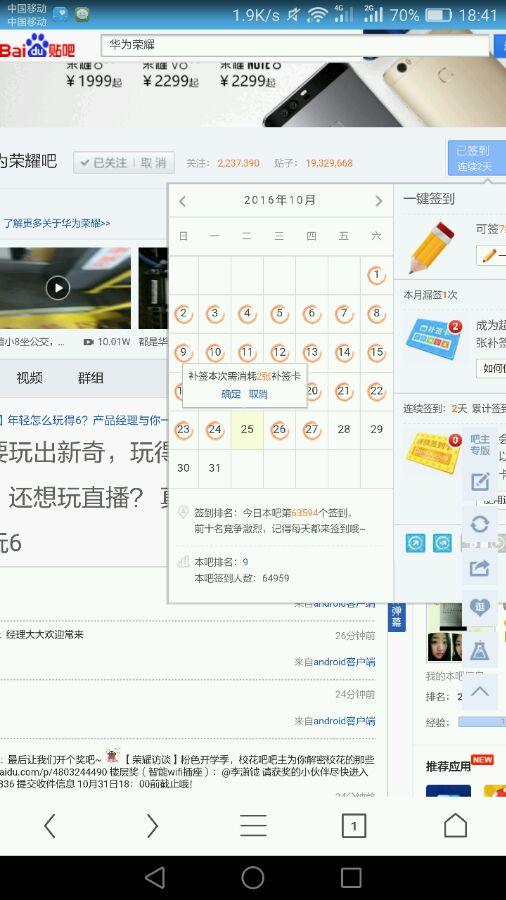Tap the battery status icon
This screenshot has height=900, width=506.
[438, 15]
